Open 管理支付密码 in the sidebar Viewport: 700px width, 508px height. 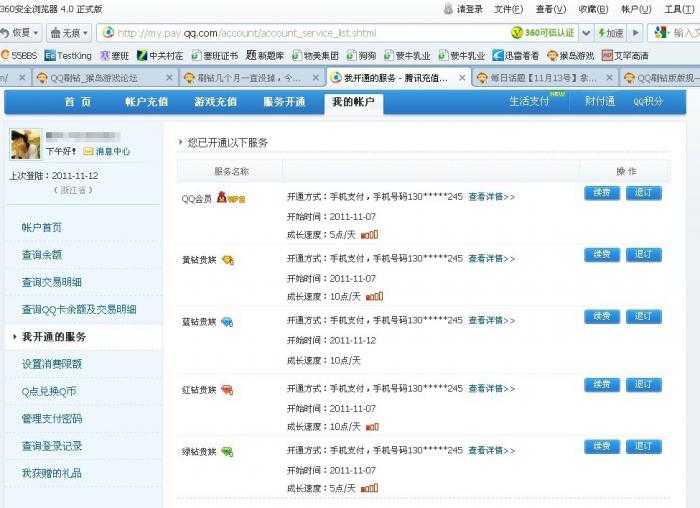52,419
